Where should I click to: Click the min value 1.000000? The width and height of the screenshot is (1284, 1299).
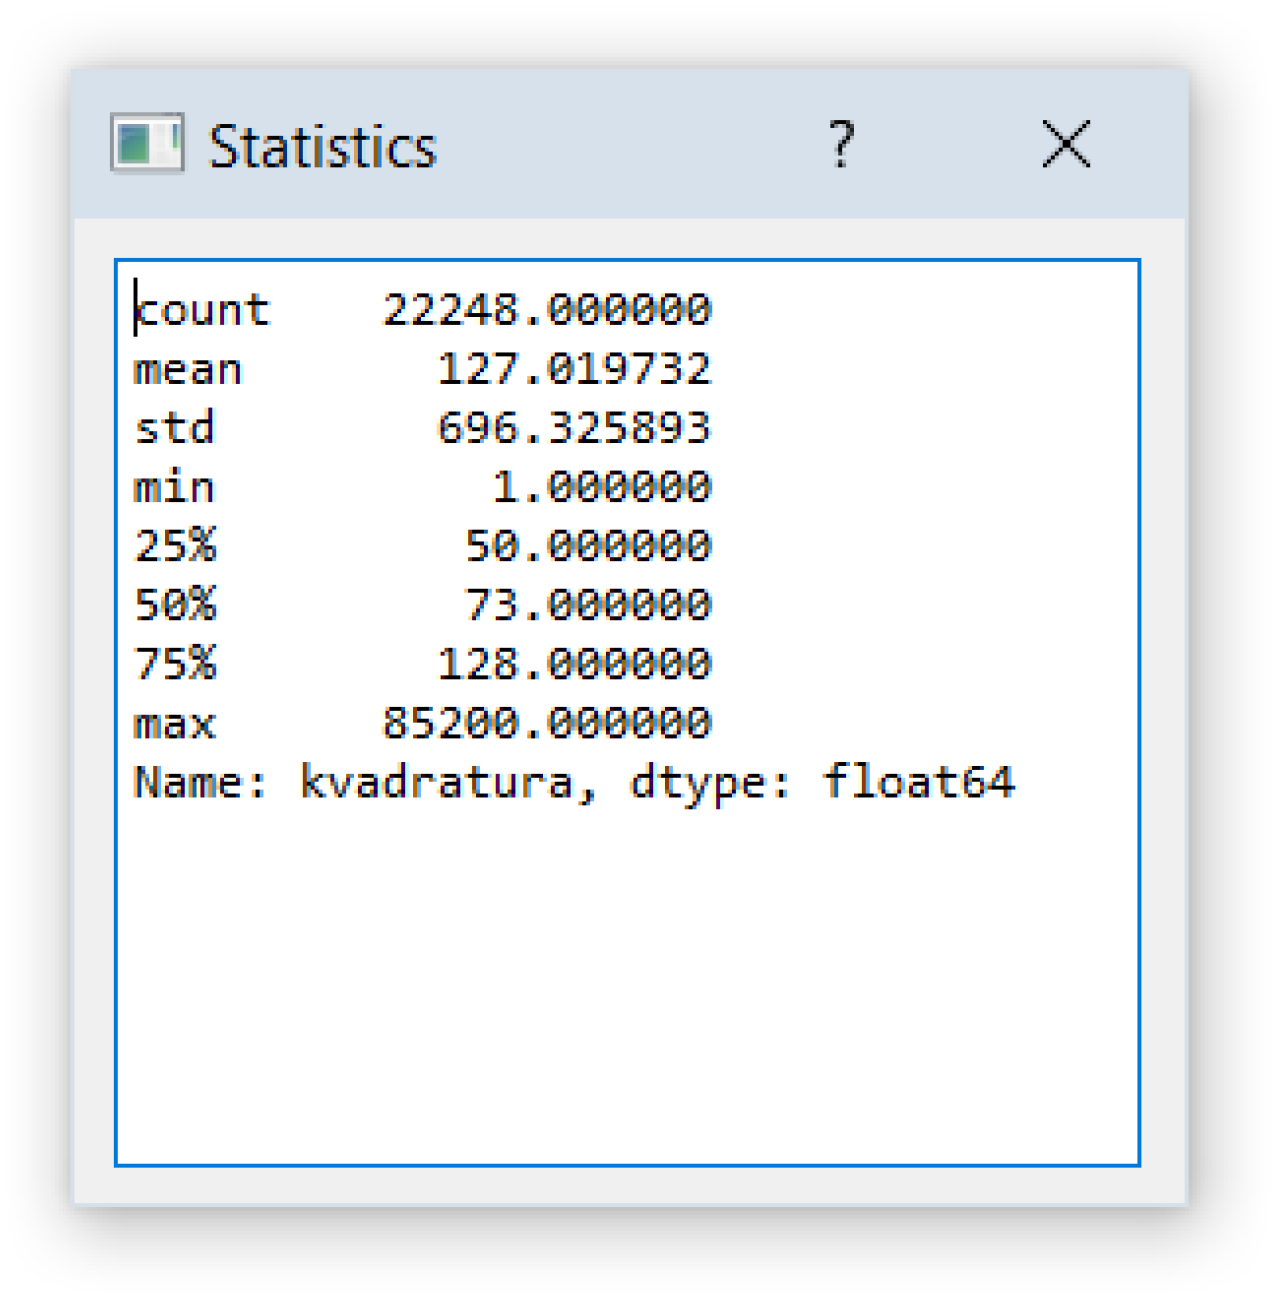pyautogui.click(x=601, y=487)
